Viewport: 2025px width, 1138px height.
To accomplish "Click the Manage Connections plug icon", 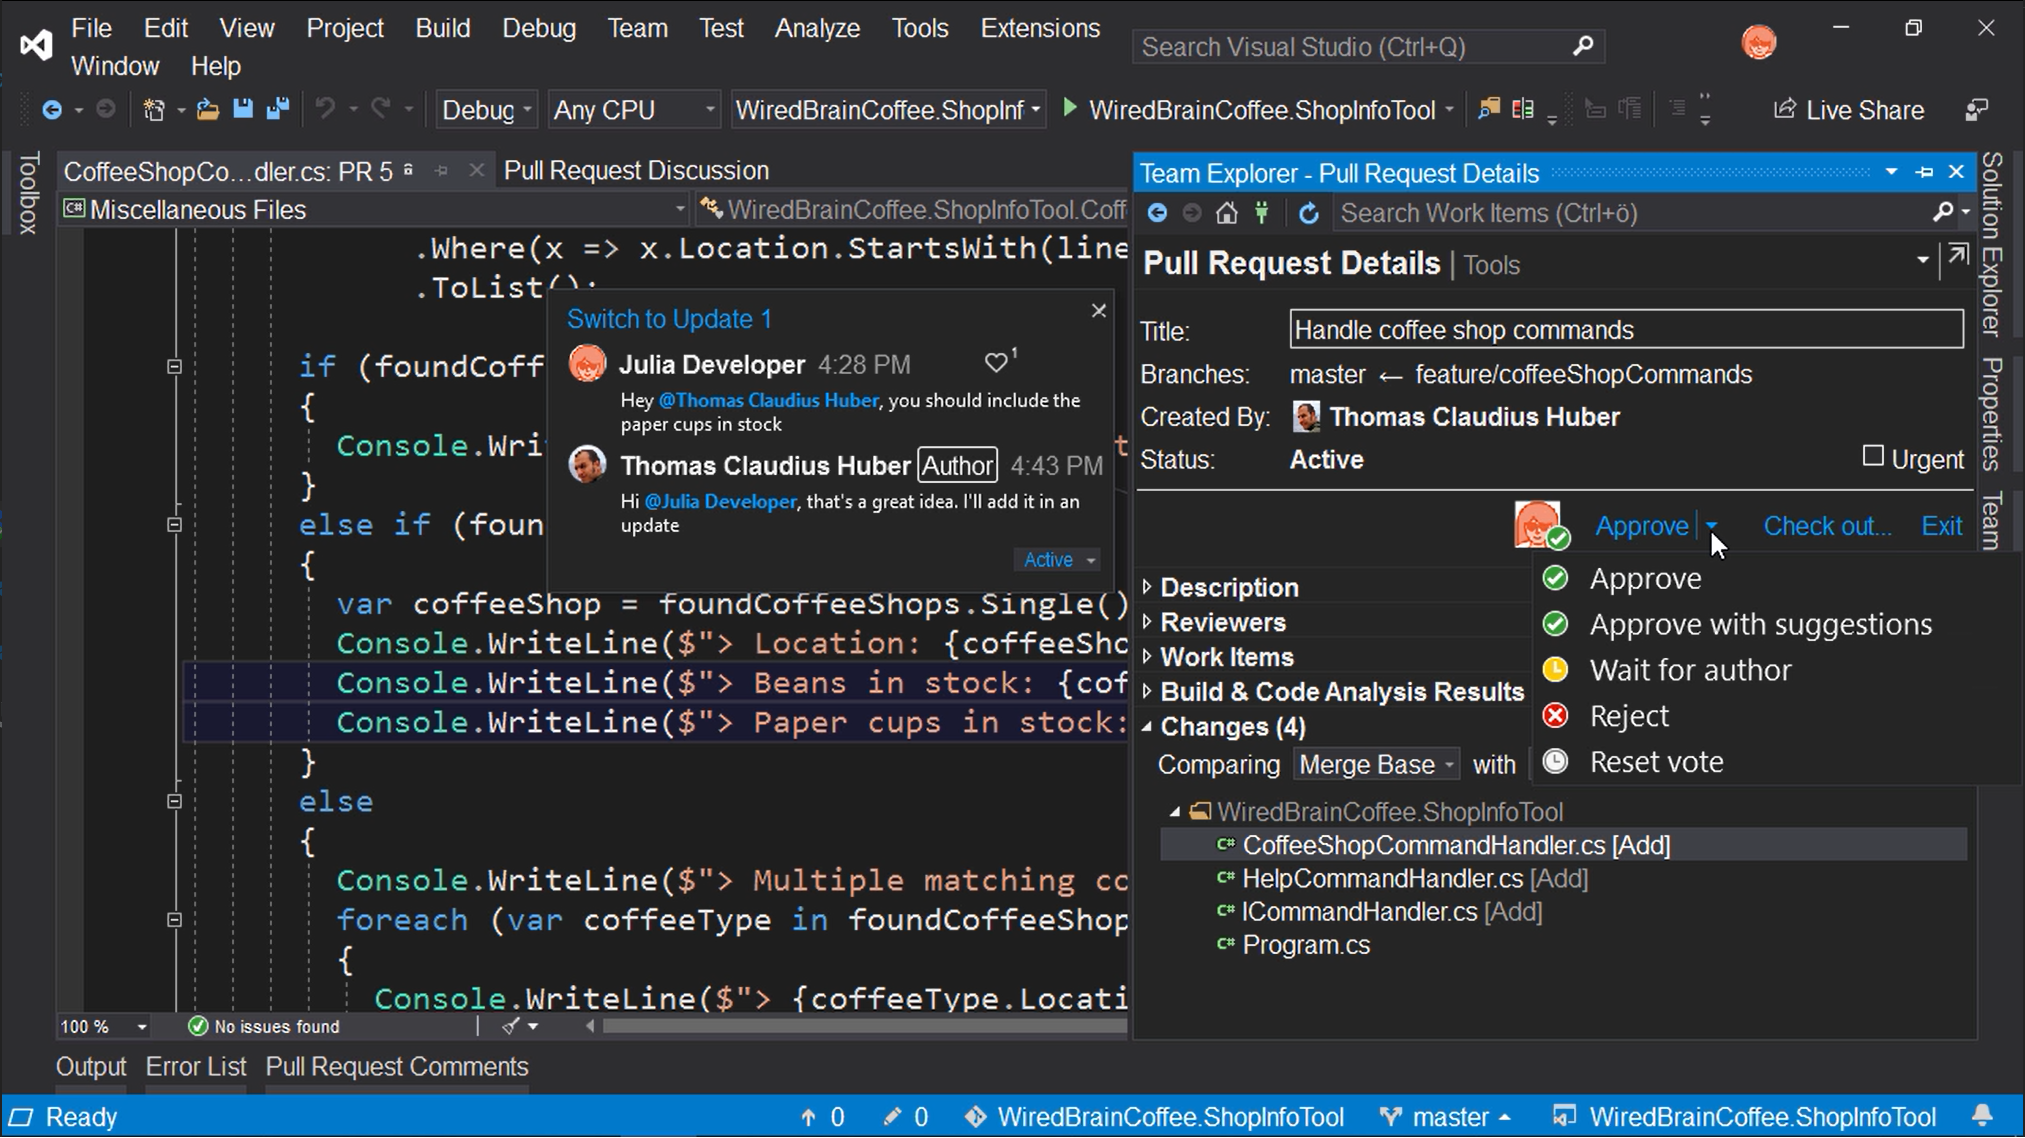I will click(1262, 212).
